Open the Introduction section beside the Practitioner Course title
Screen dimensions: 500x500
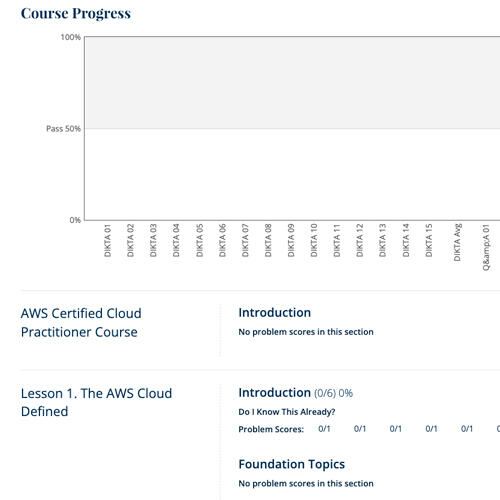tap(274, 313)
